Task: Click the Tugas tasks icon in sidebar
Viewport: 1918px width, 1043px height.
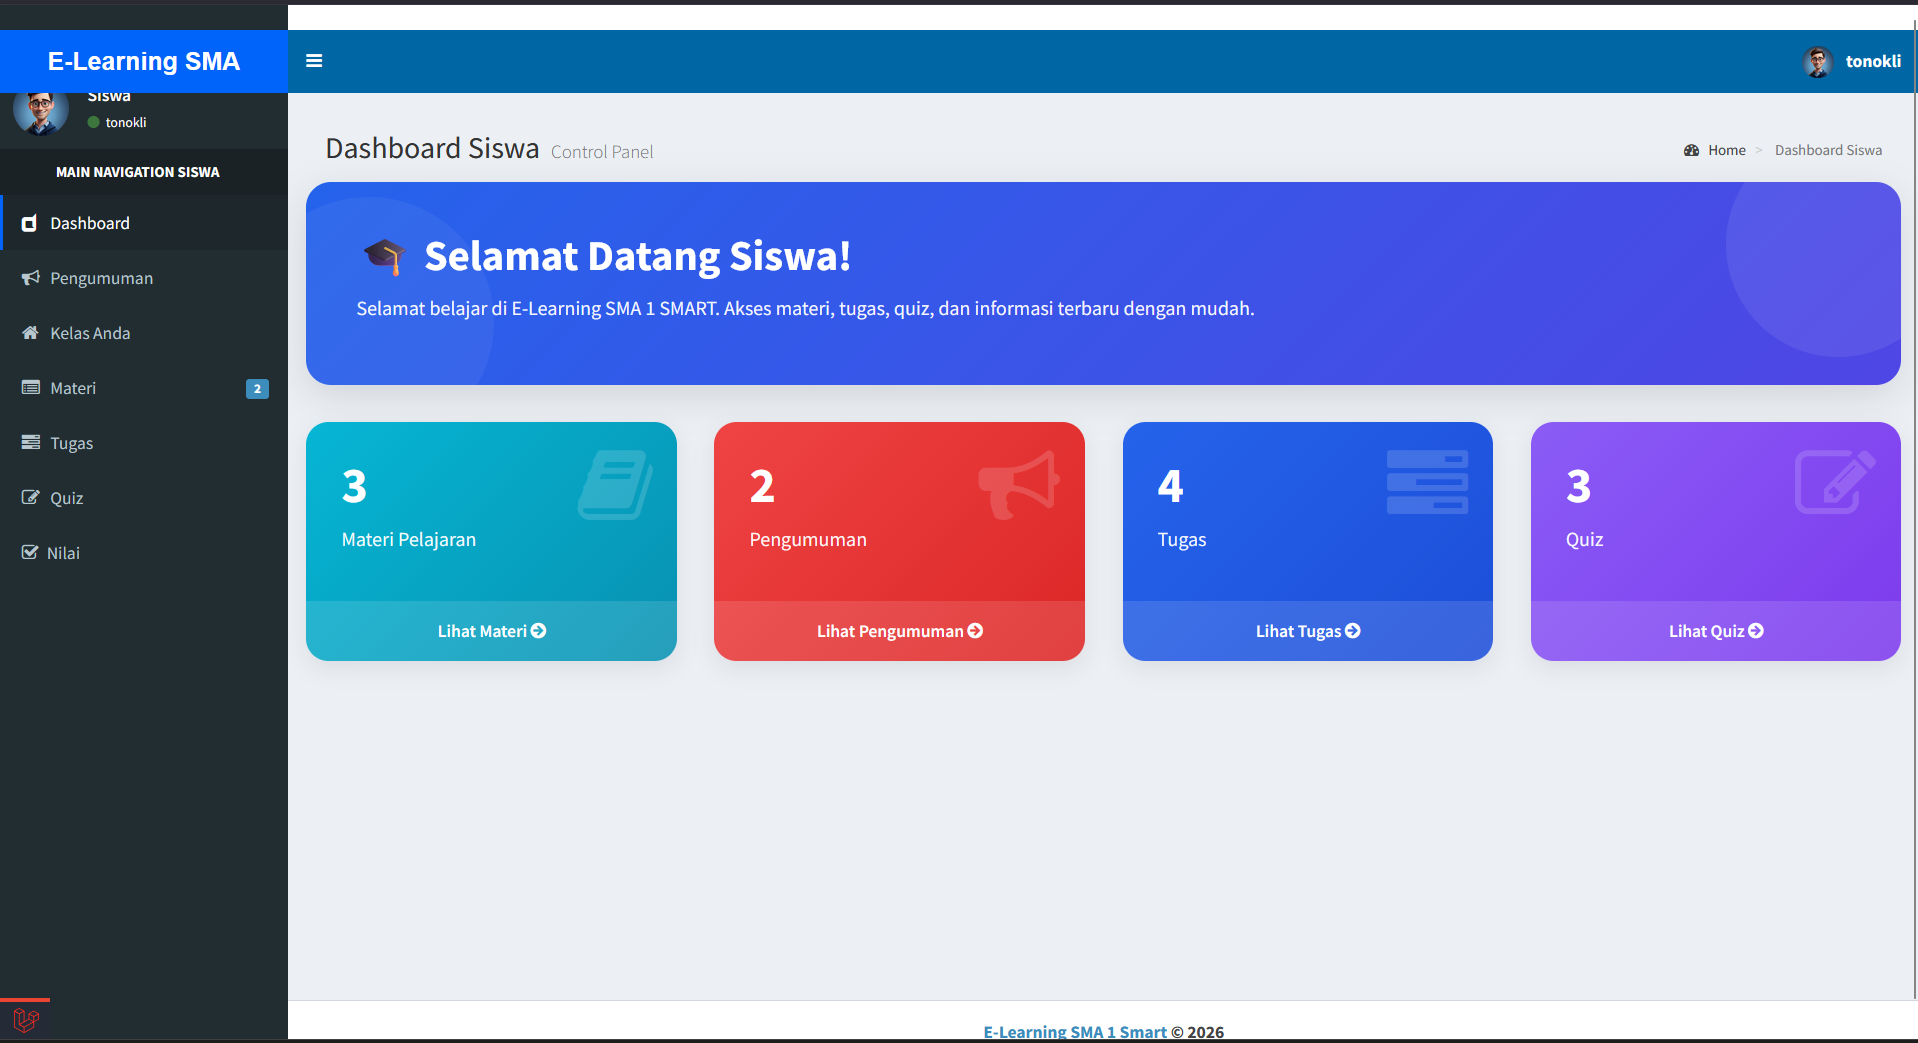Action: click(31, 442)
